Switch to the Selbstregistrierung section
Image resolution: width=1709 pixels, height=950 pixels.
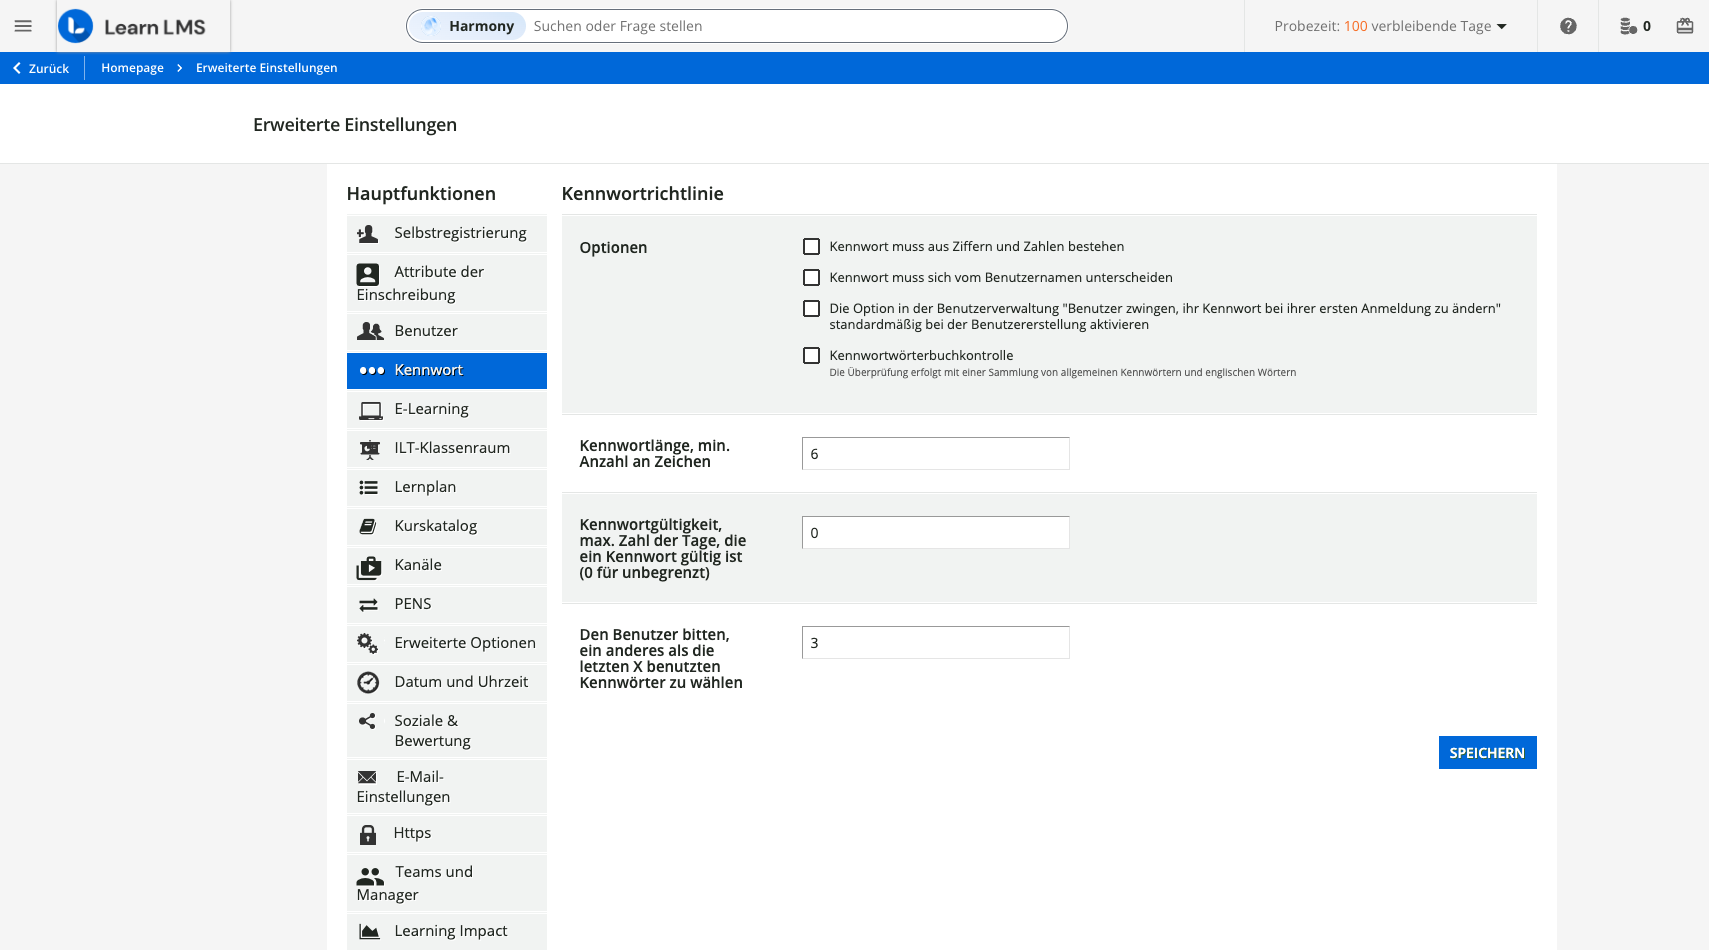point(445,233)
